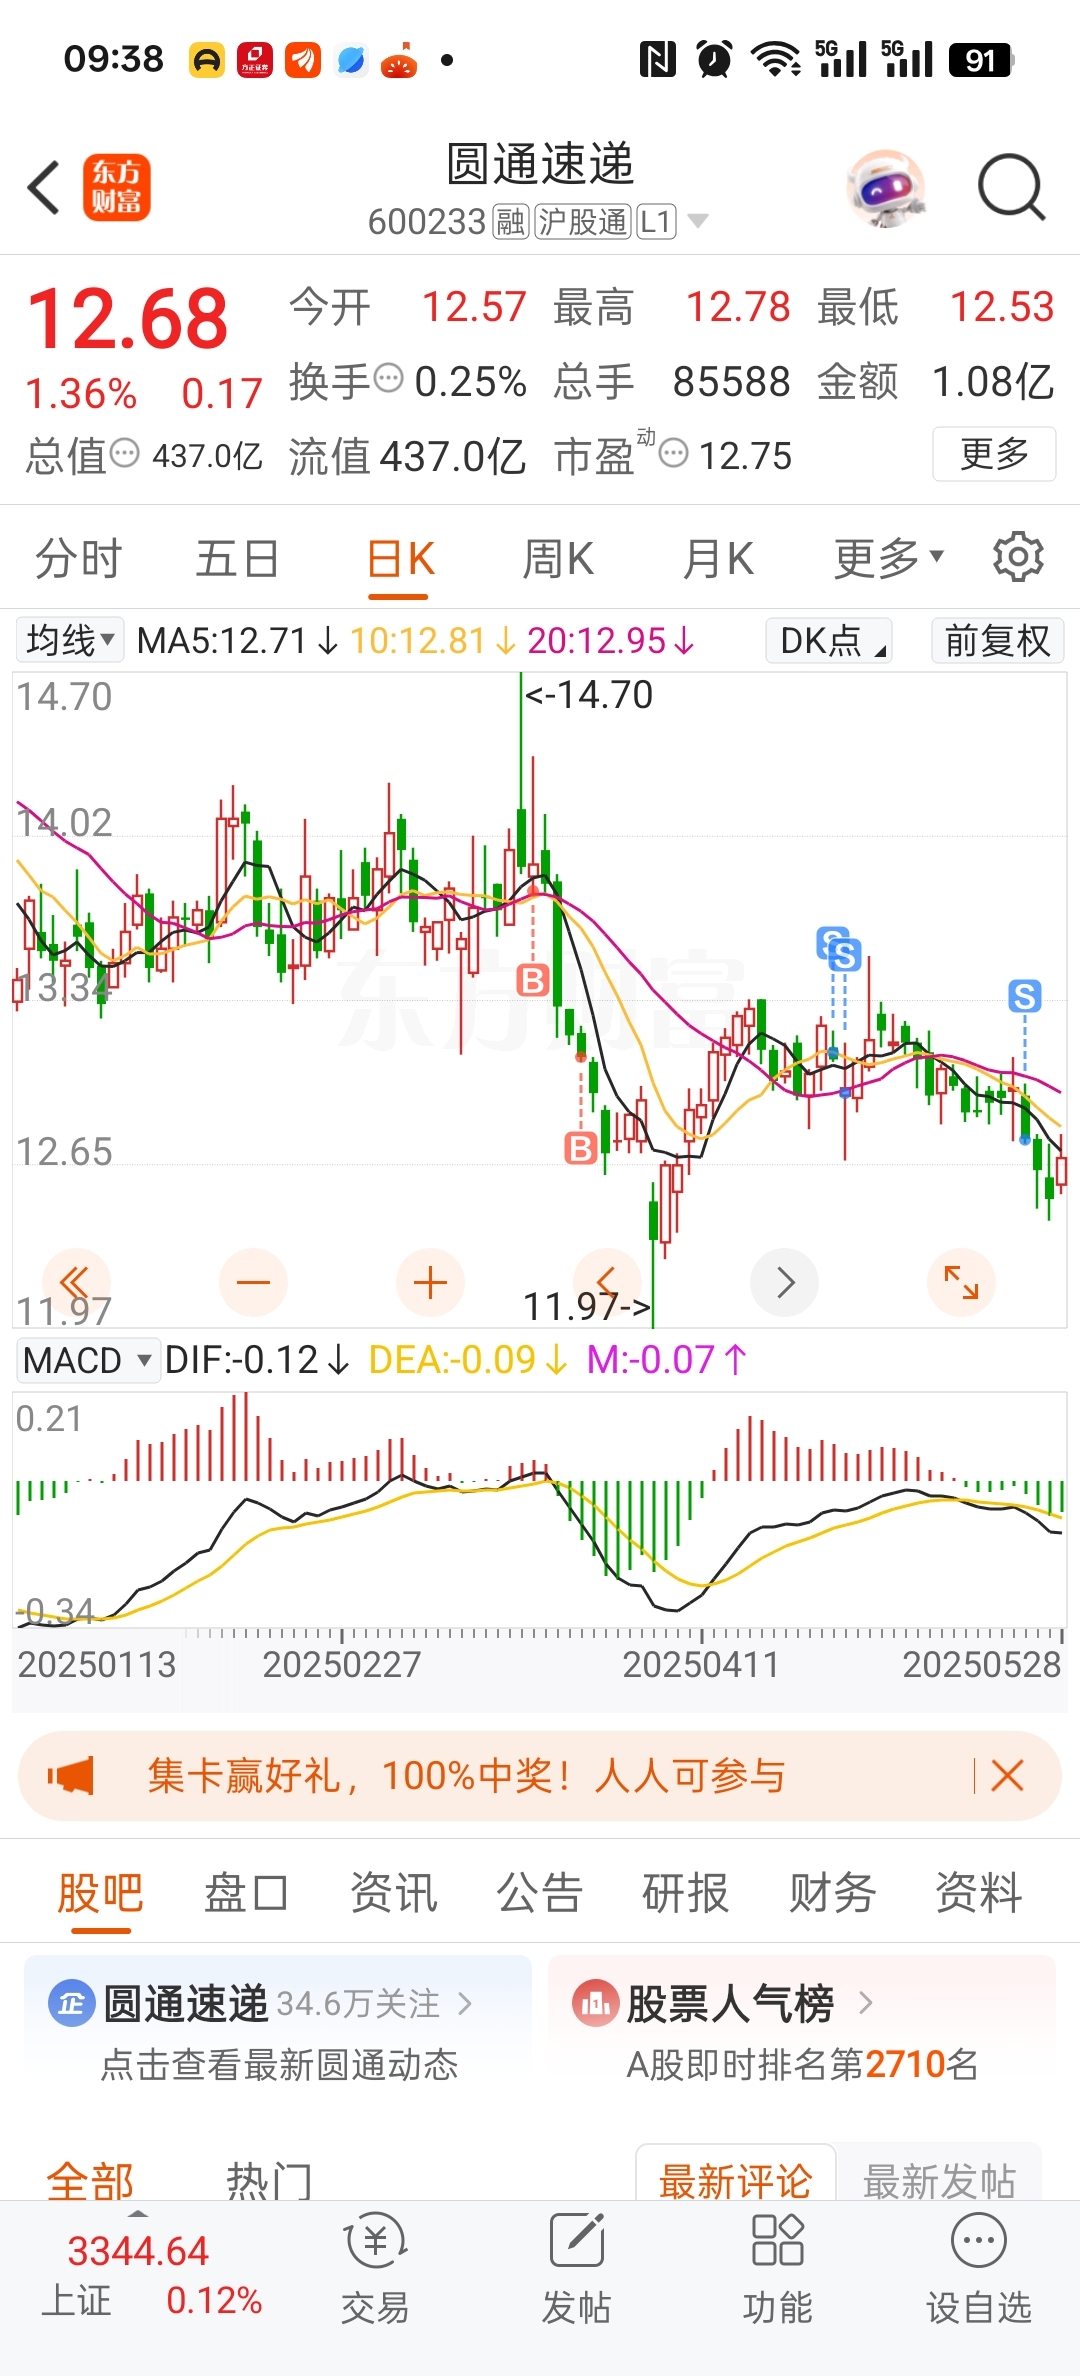Expand stock code 600233 dropdown arrow

698,221
